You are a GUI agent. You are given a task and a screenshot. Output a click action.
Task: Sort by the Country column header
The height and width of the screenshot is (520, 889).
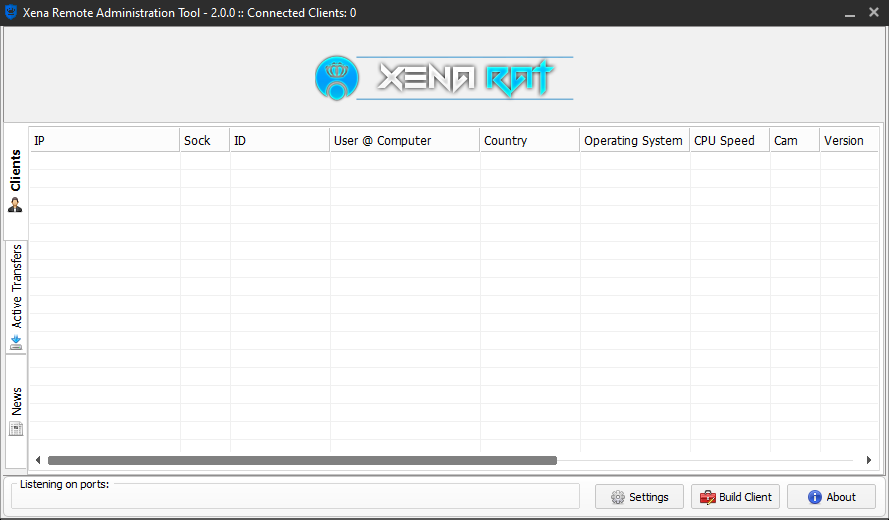(x=529, y=140)
